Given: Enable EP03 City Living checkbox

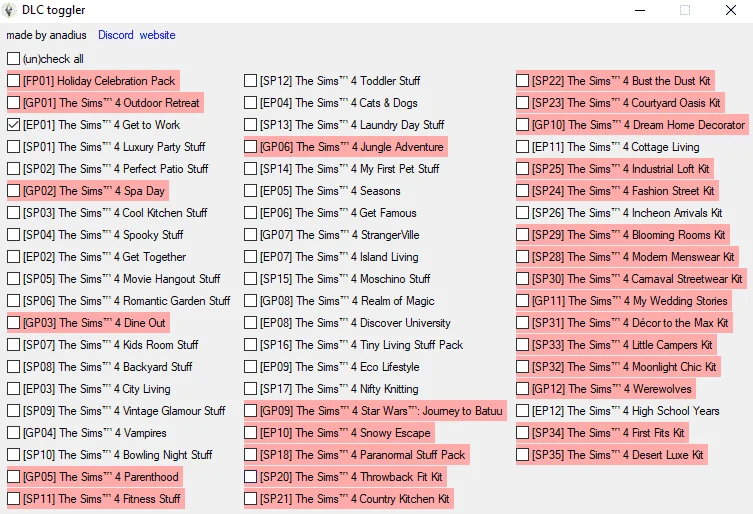Looking at the screenshot, I should click(x=13, y=389).
